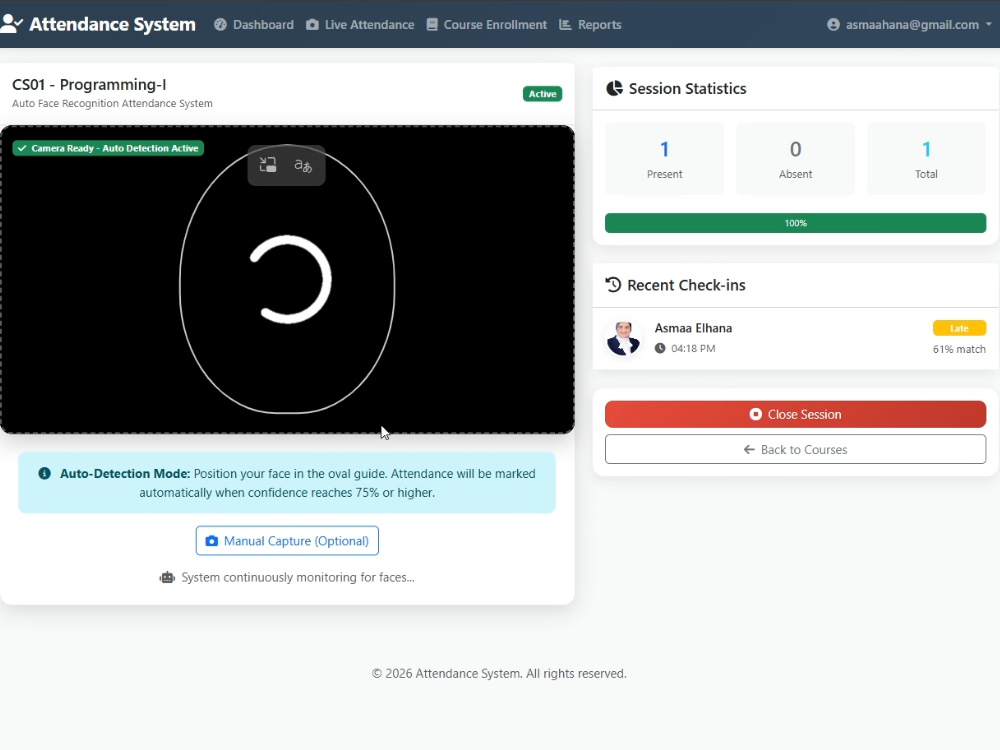Click the '61% match' text
The height and width of the screenshot is (750, 1000).
coord(959,349)
